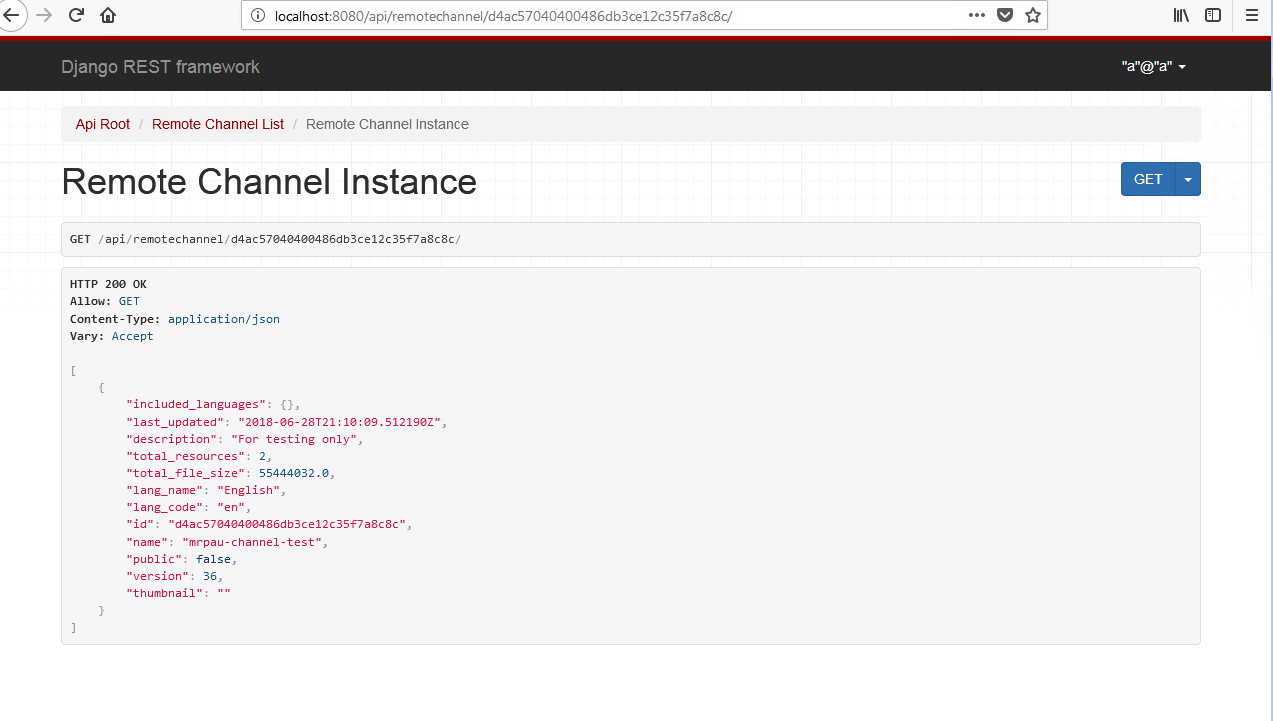Open the Firefox hamburger menu

(1251, 15)
